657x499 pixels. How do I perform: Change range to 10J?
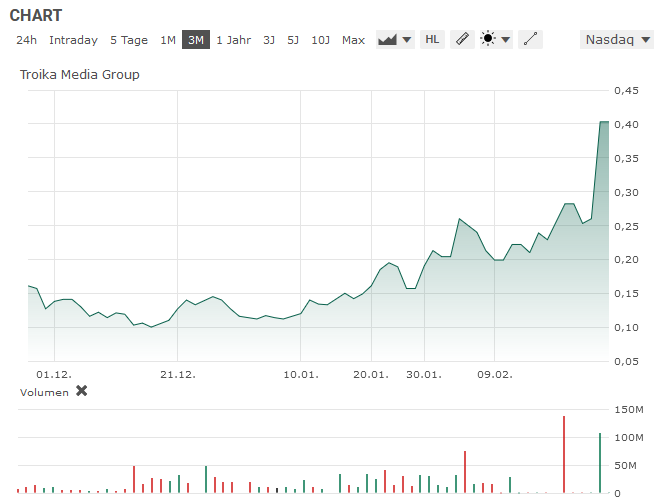pyautogui.click(x=320, y=40)
